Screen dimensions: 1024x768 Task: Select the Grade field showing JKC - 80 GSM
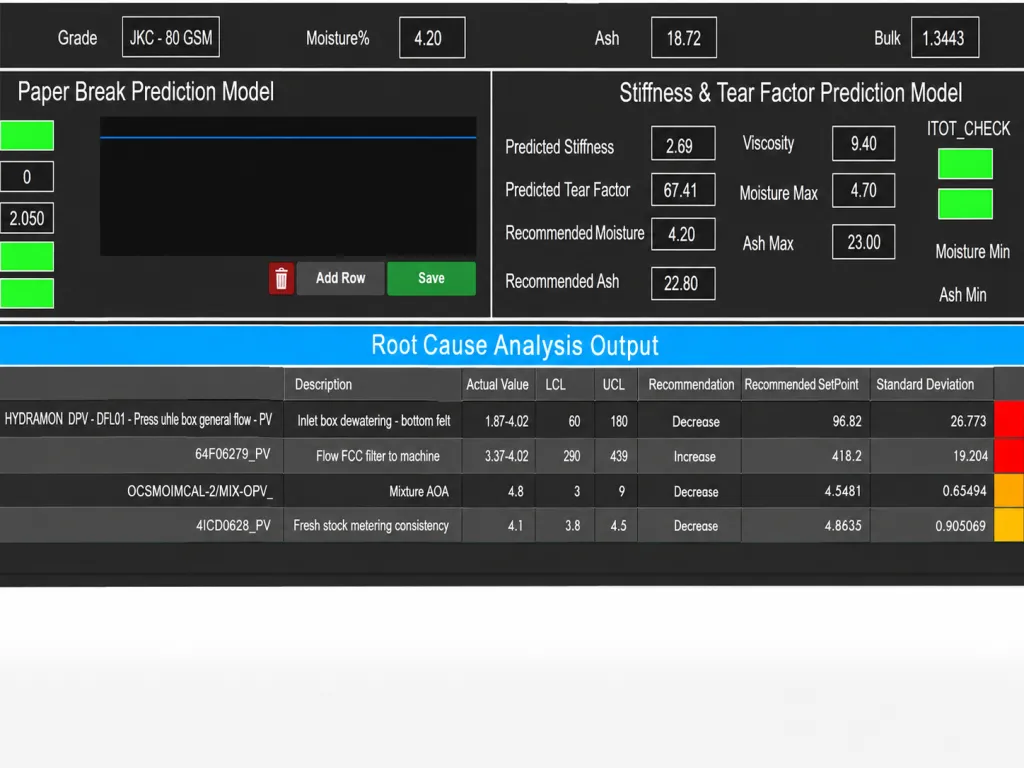point(170,37)
